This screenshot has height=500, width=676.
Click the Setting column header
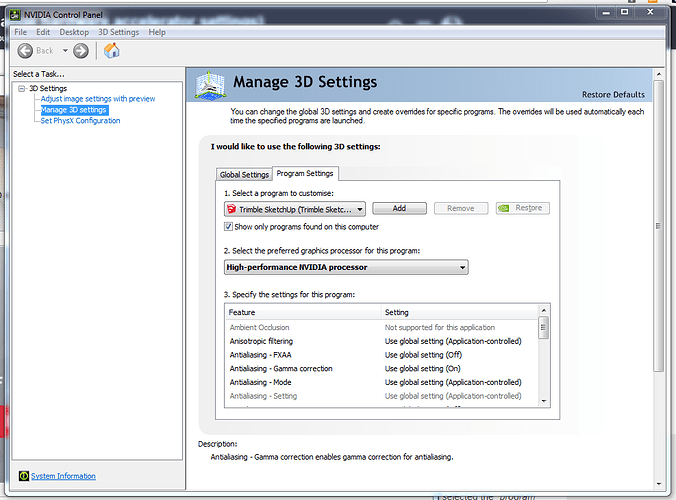tap(460, 312)
